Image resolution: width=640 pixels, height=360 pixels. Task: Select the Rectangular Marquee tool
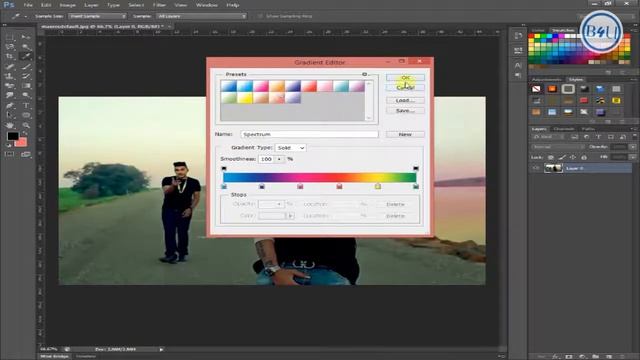pyautogui.click(x=10, y=37)
